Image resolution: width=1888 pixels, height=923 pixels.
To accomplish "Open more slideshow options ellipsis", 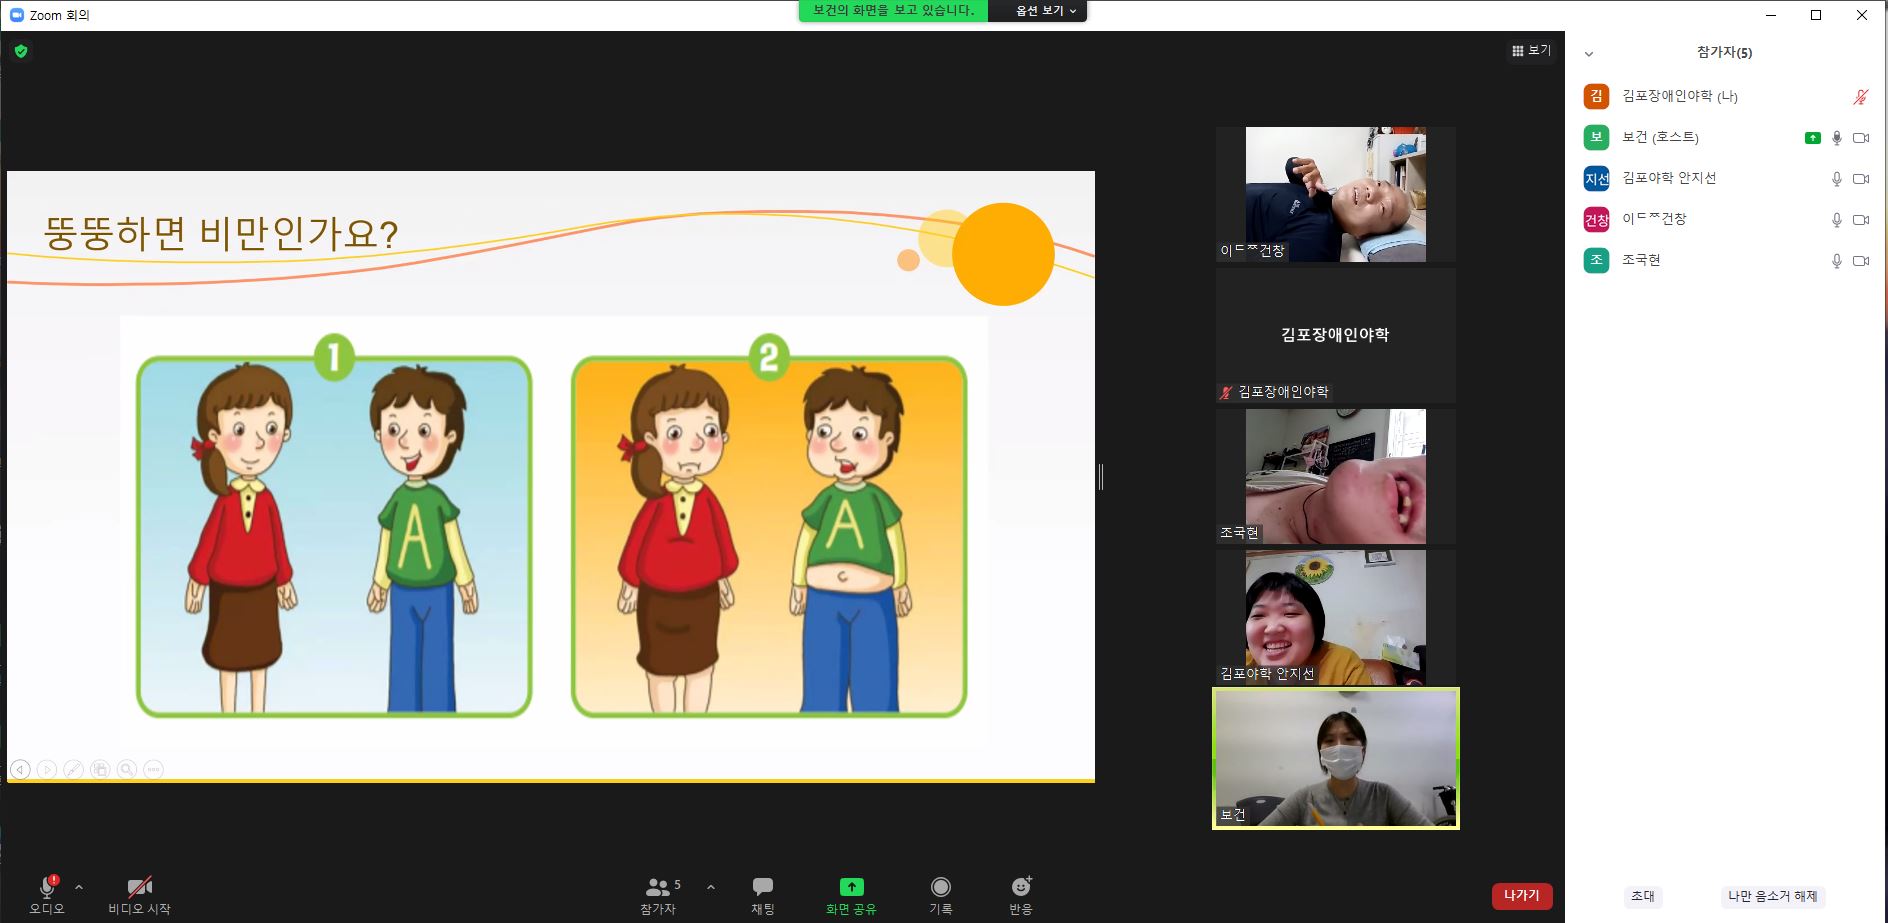I will click(x=153, y=769).
